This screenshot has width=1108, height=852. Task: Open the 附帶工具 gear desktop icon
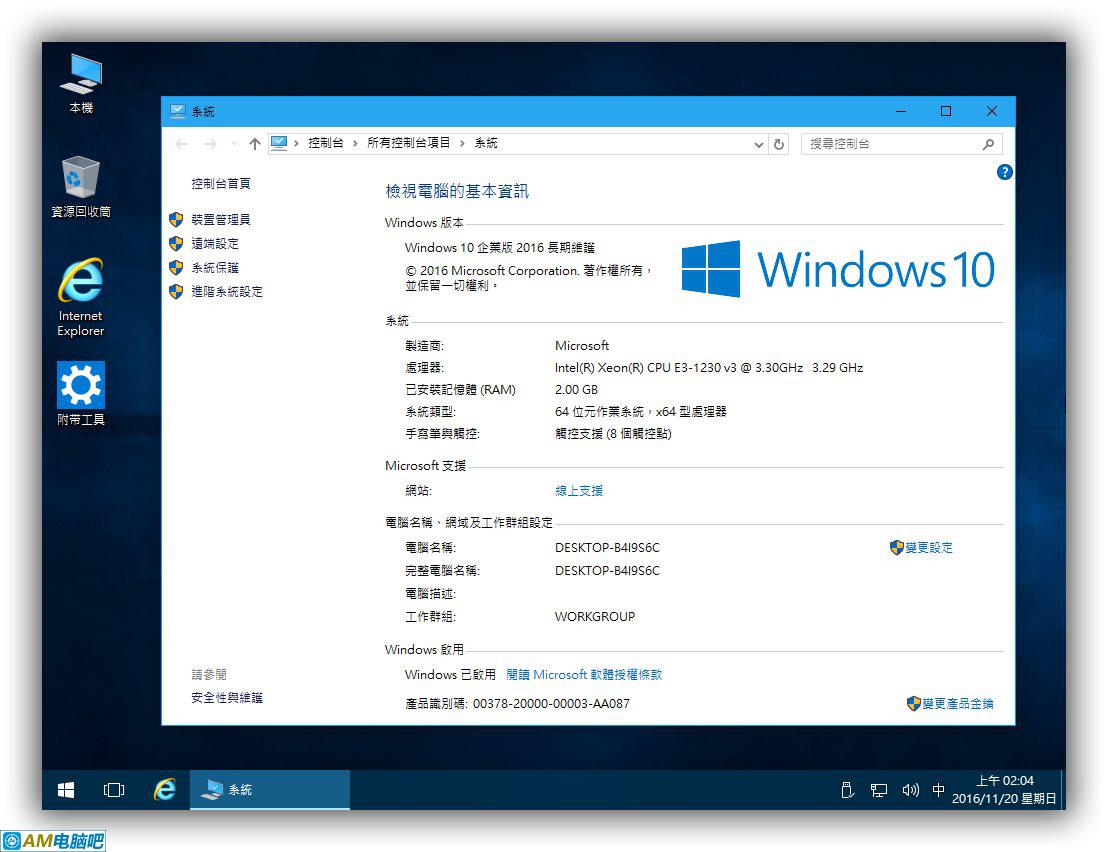81,394
